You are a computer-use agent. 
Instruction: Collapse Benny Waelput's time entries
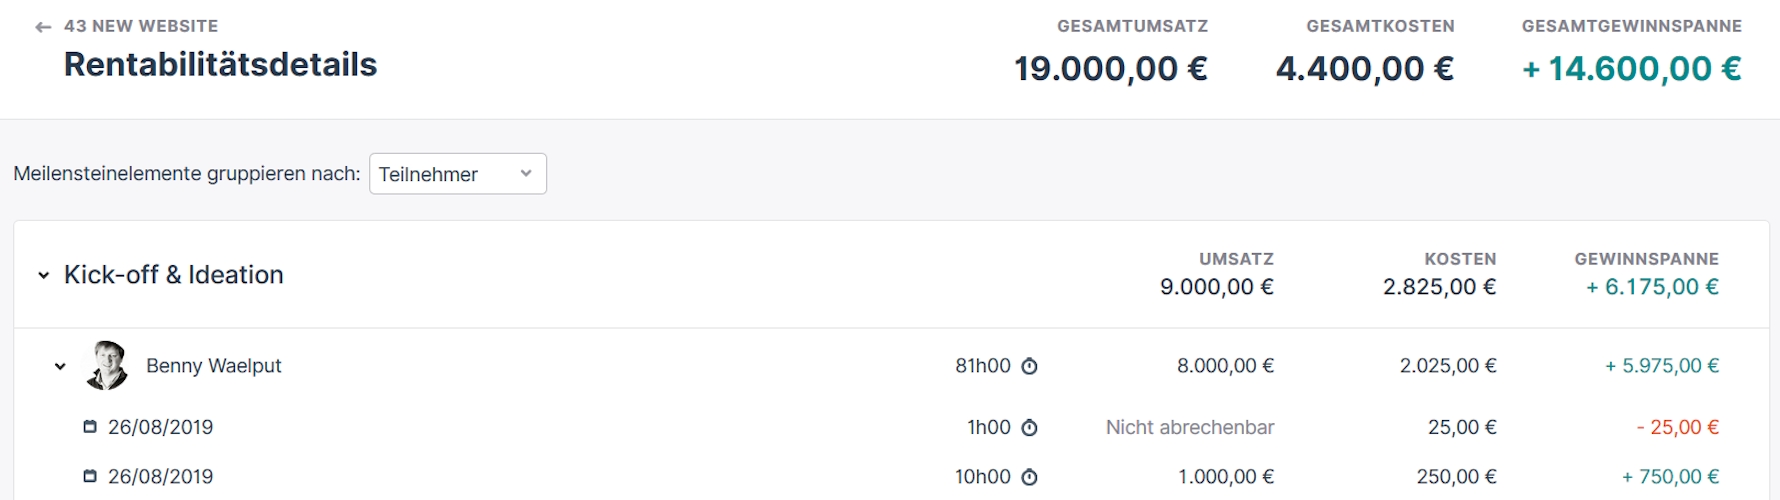pyautogui.click(x=60, y=366)
